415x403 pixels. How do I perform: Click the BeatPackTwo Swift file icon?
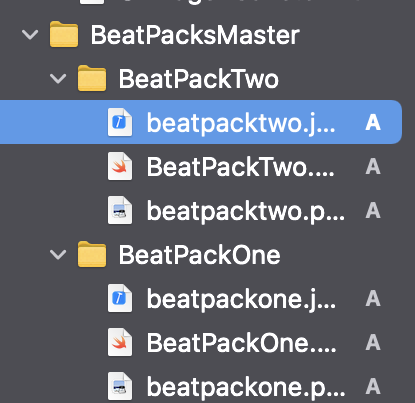pos(120,166)
